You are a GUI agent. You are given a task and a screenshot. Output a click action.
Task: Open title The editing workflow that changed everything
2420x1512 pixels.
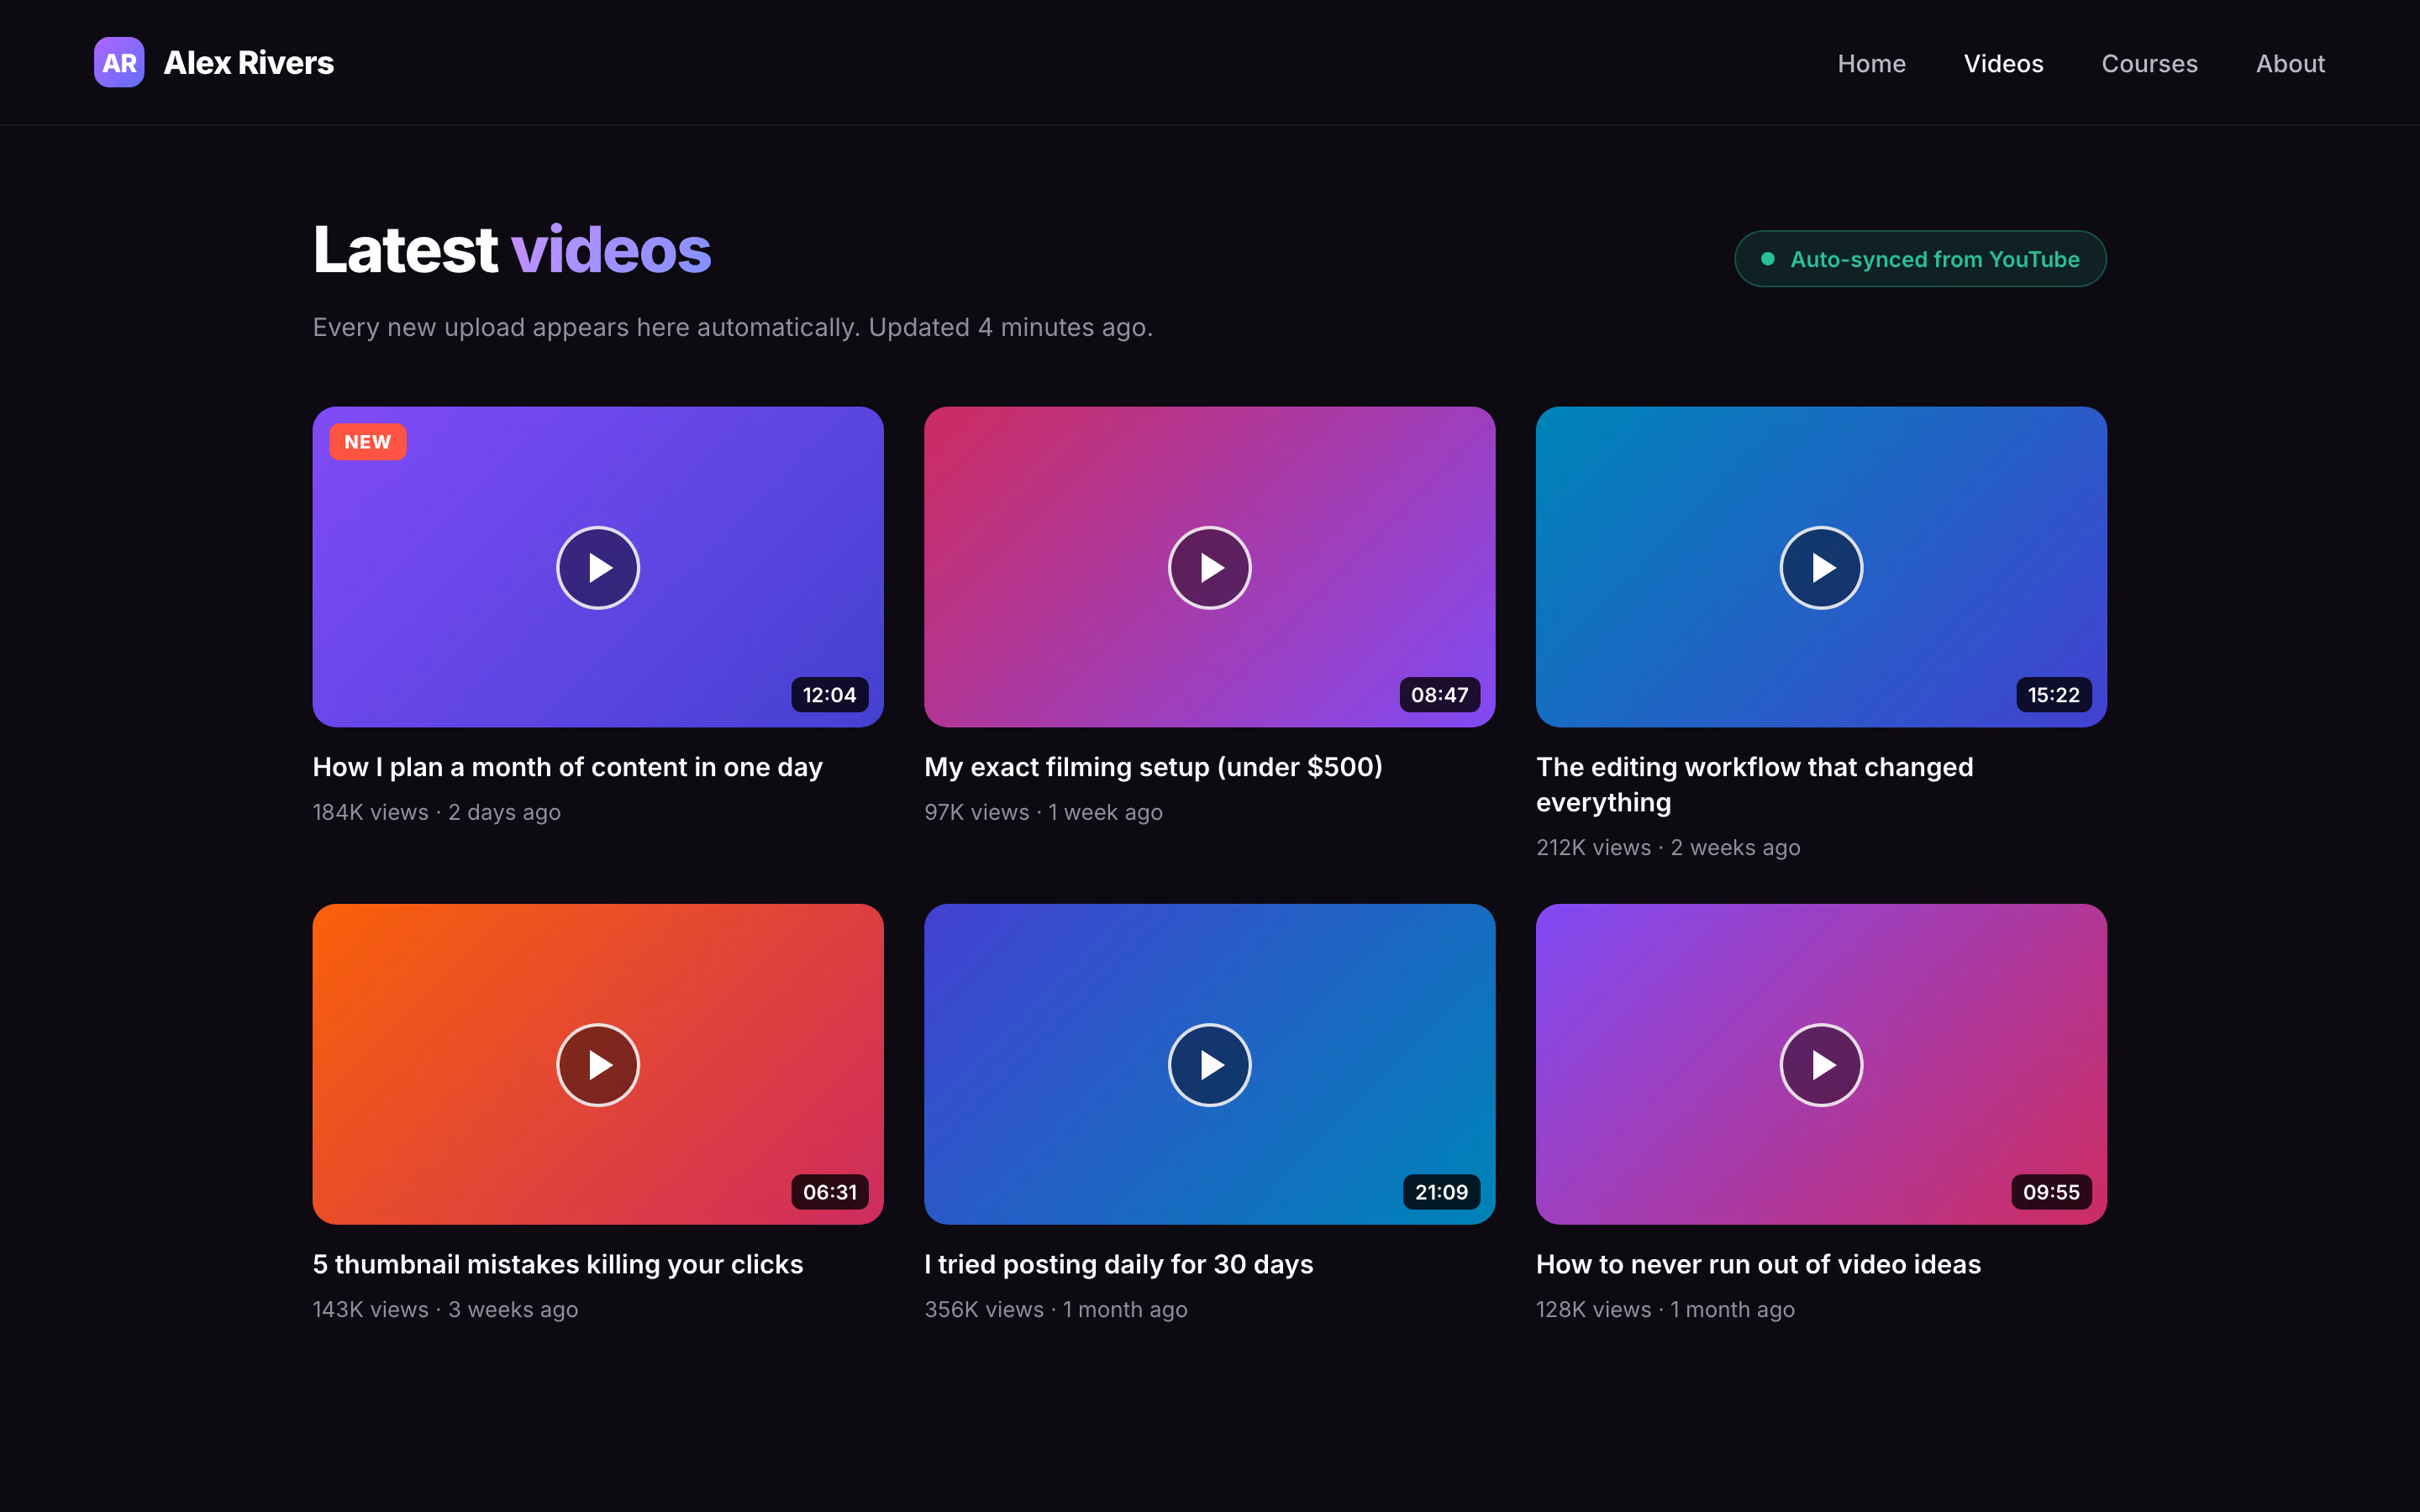coord(1754,785)
